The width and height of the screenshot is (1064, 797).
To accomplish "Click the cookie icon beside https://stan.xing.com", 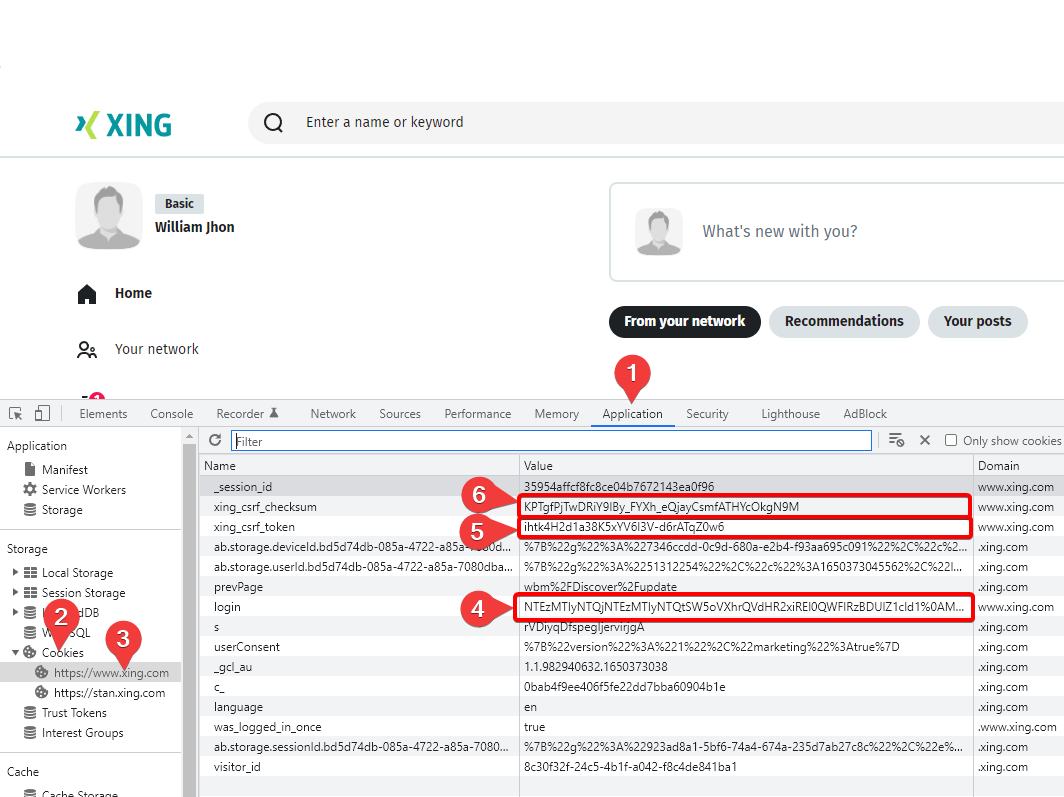I will (41, 693).
